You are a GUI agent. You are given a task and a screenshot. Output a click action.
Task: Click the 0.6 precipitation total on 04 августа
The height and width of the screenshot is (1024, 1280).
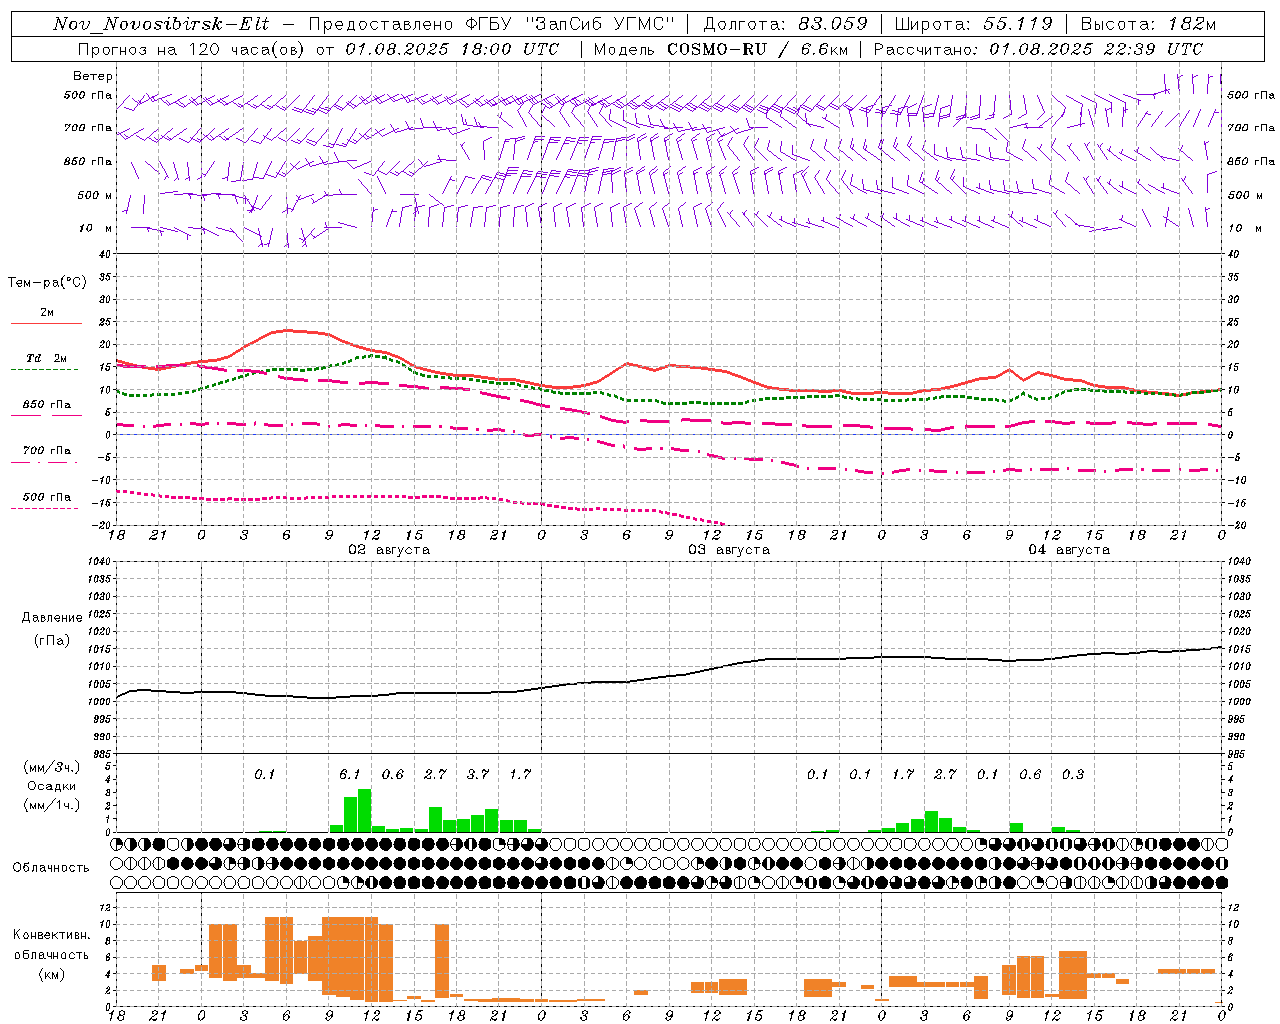coord(1030,774)
